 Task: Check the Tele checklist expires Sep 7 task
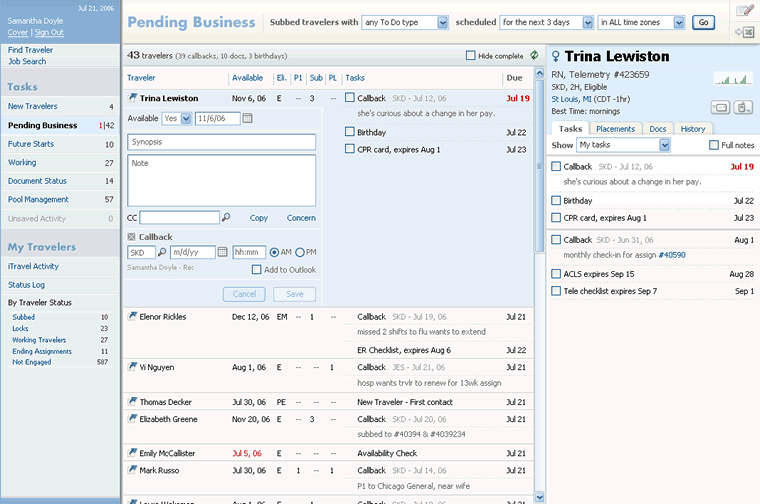click(x=556, y=291)
